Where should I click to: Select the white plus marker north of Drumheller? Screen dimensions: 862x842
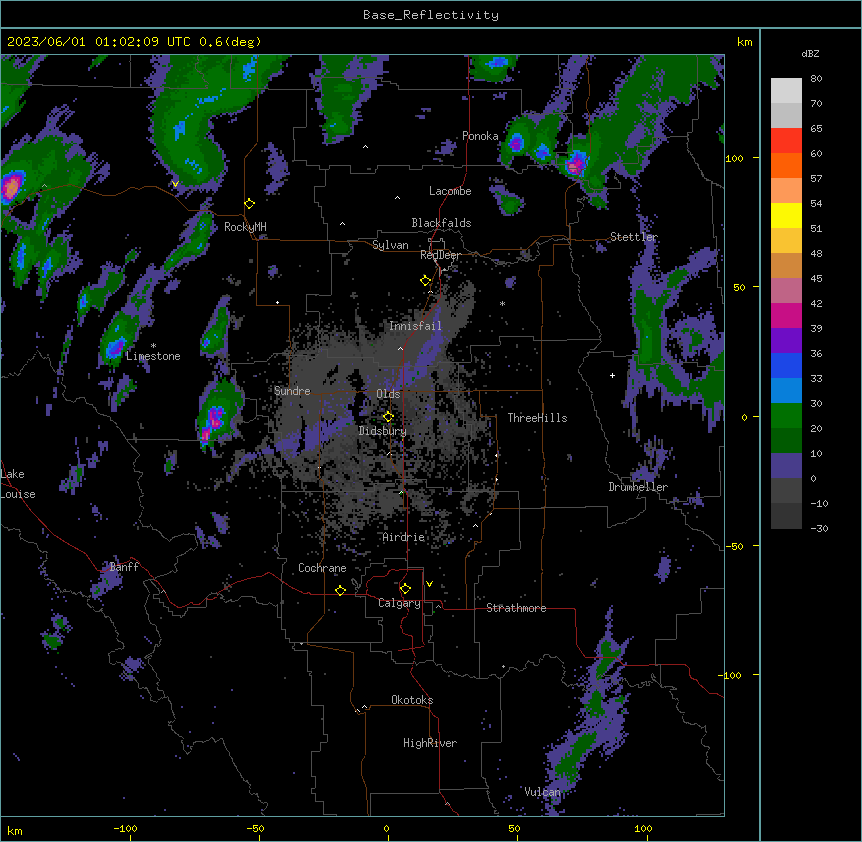tap(612, 375)
